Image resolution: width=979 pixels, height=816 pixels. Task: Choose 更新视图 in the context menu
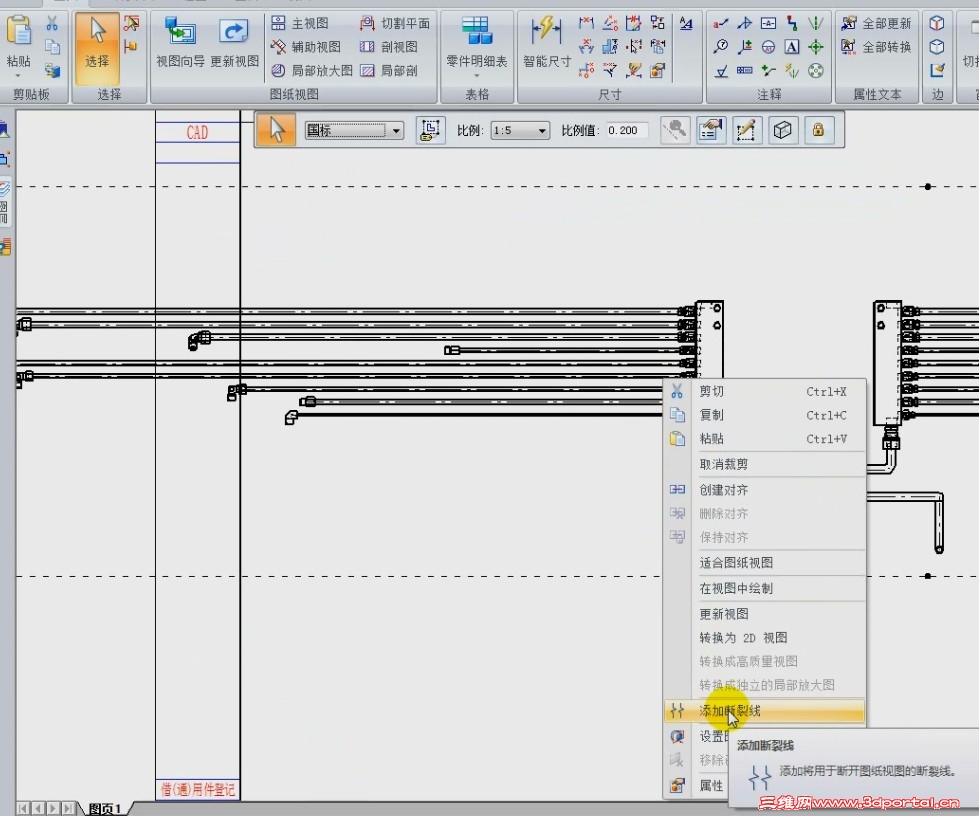[765, 614]
